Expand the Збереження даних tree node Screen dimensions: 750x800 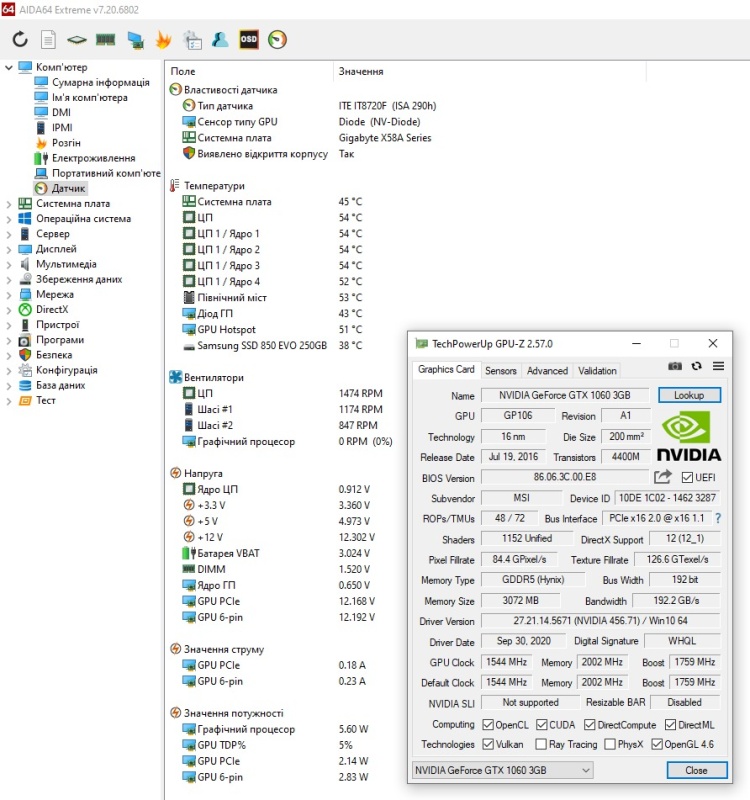[x=8, y=280]
